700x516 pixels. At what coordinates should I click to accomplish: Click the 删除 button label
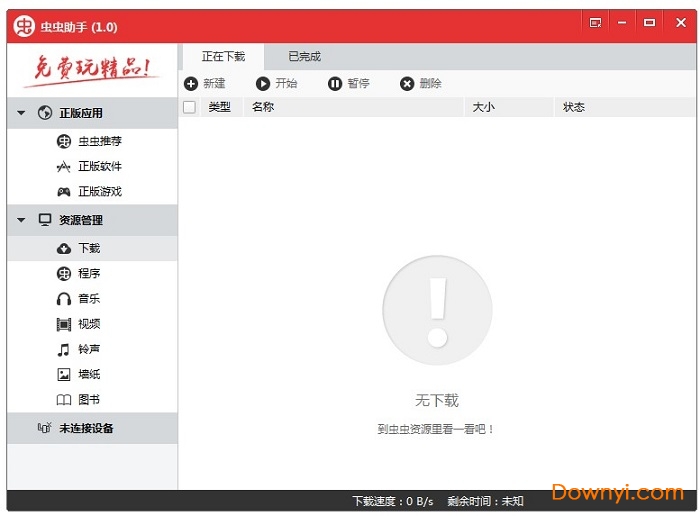click(x=430, y=83)
